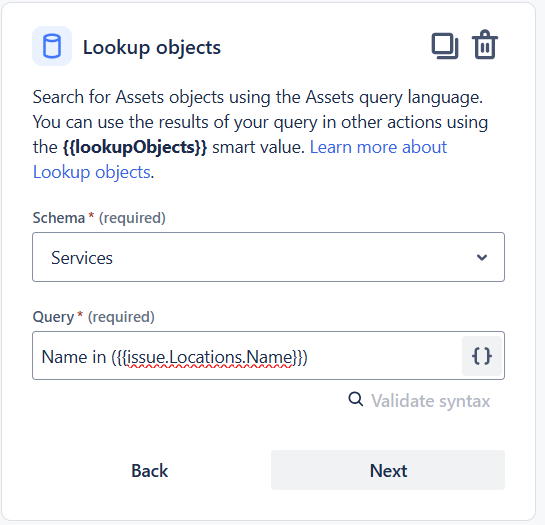545x525 pixels.
Task: Click the Query required field label
Action: [93, 317]
